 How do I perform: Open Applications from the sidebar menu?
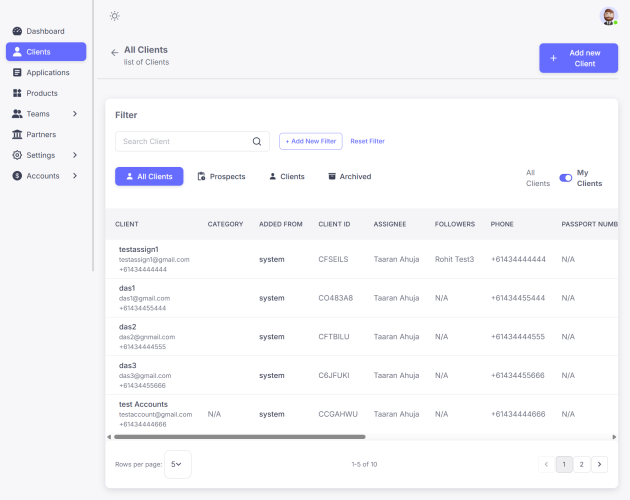[46, 72]
